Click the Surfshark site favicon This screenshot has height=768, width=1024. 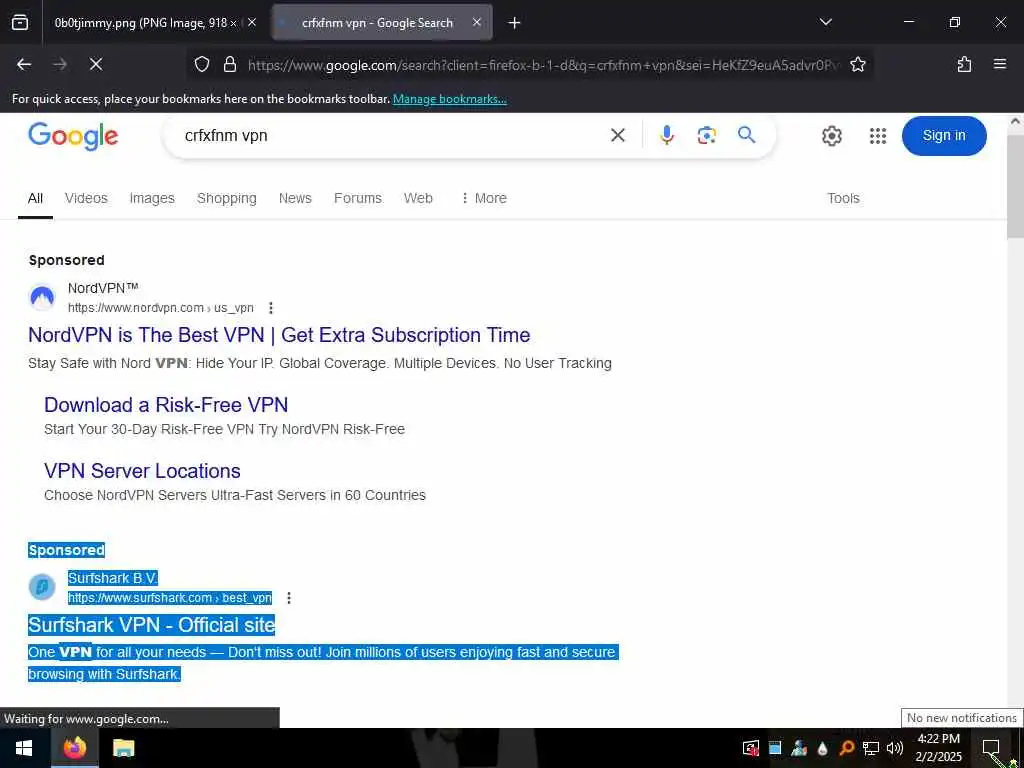[x=42, y=587]
